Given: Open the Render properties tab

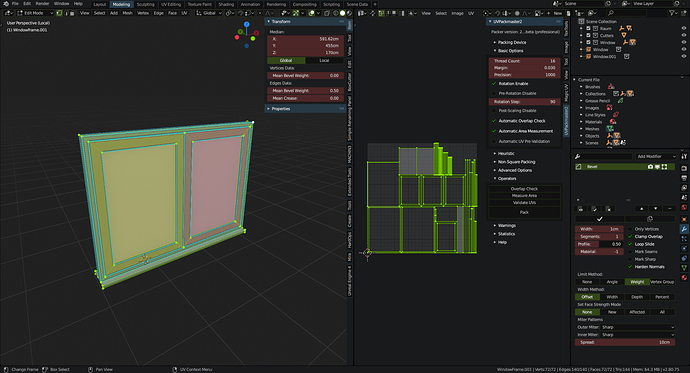Looking at the screenshot, I should coord(684,168).
